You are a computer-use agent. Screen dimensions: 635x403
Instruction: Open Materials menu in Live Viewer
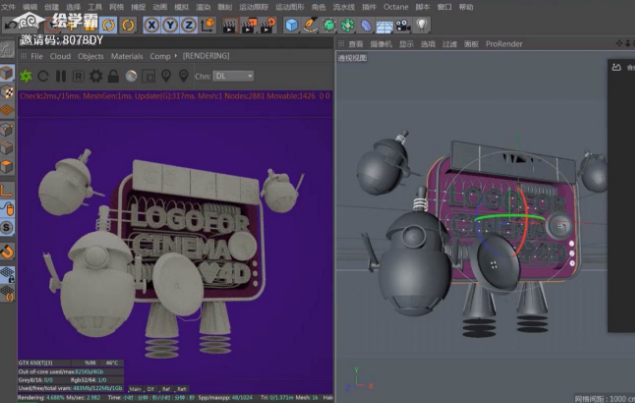point(127,56)
